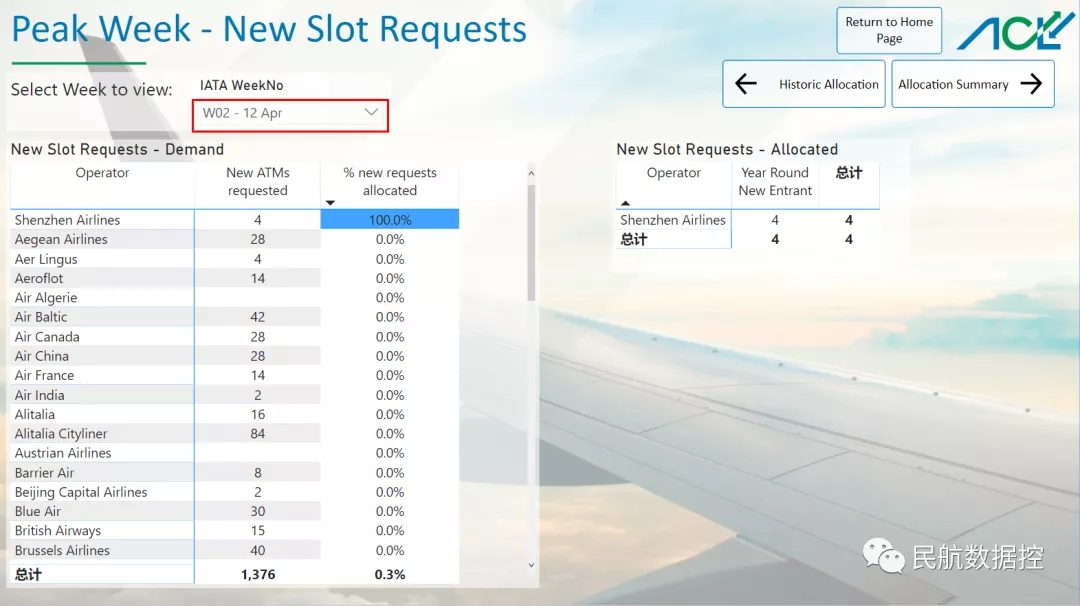Screen dimensions: 1080x606
Task: Click the 0.3% total allocated value
Action: click(x=390, y=574)
